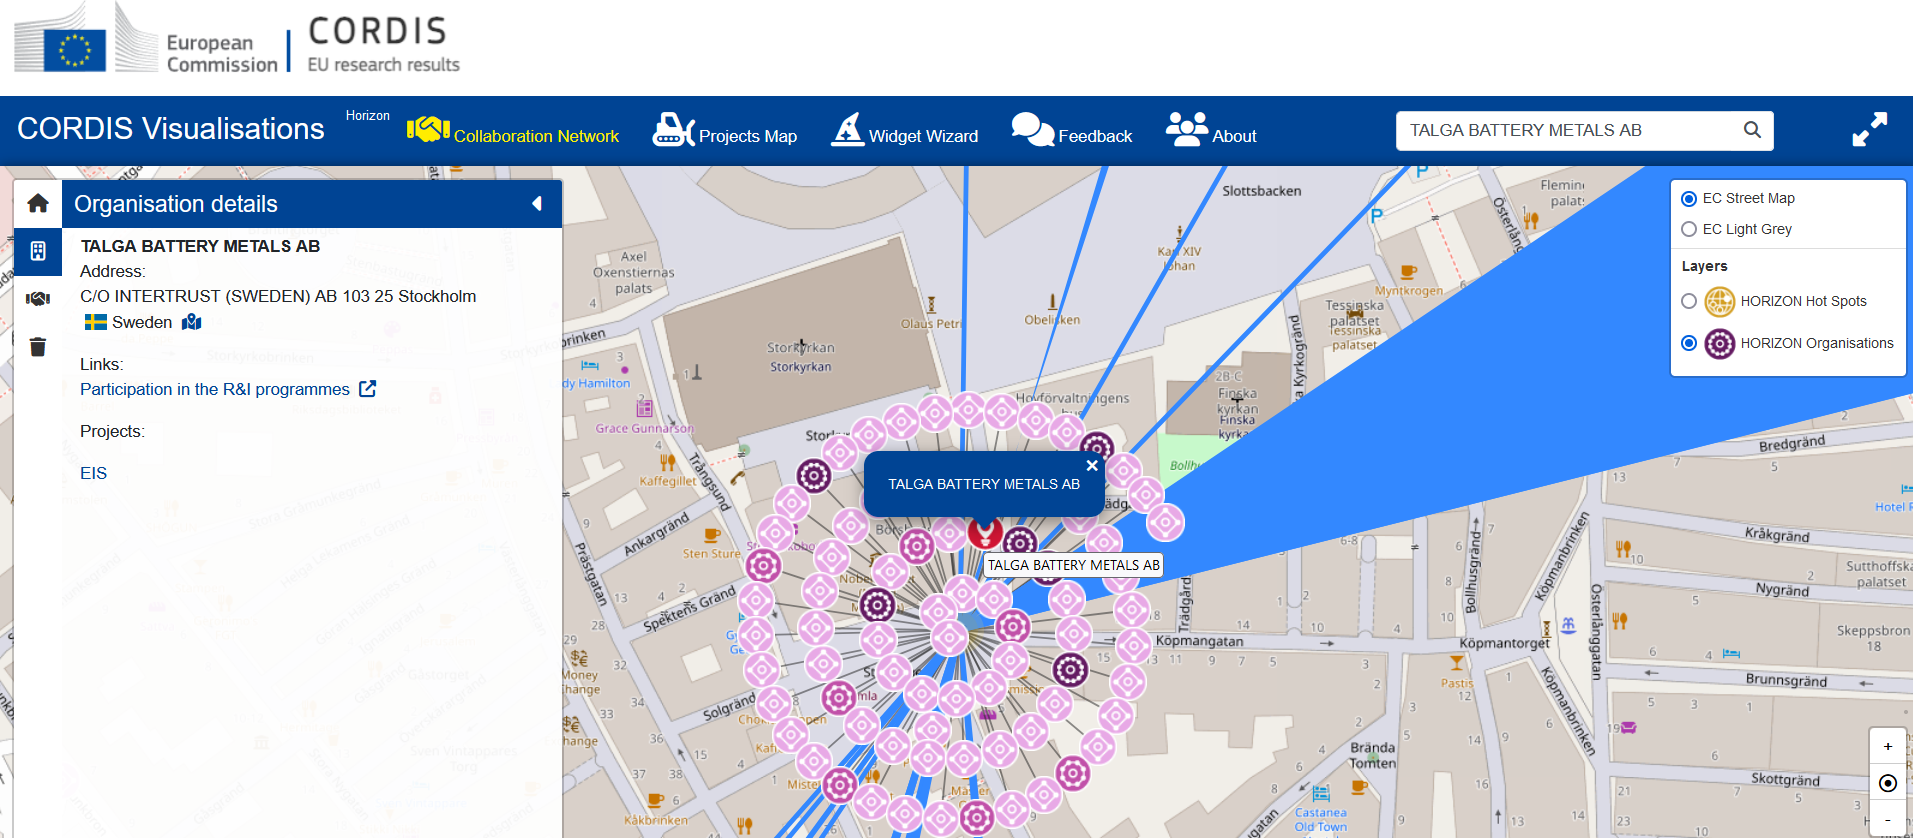Viewport: 1913px width, 838px height.
Task: Enable the HORIZON Hot Spots layer
Action: click(x=1689, y=301)
